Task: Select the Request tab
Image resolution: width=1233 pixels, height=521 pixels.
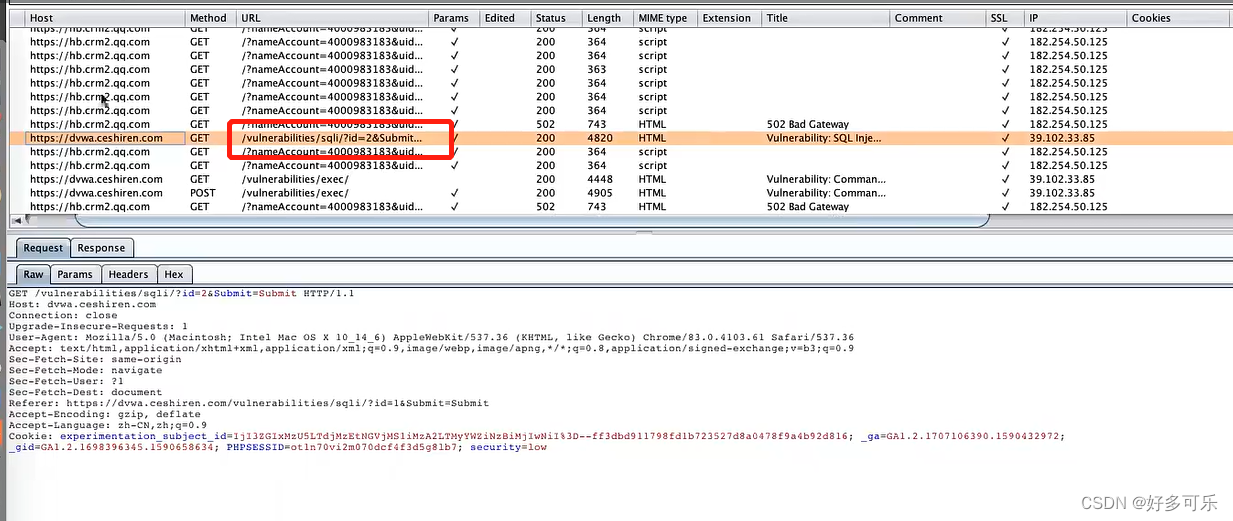Action: pos(43,248)
